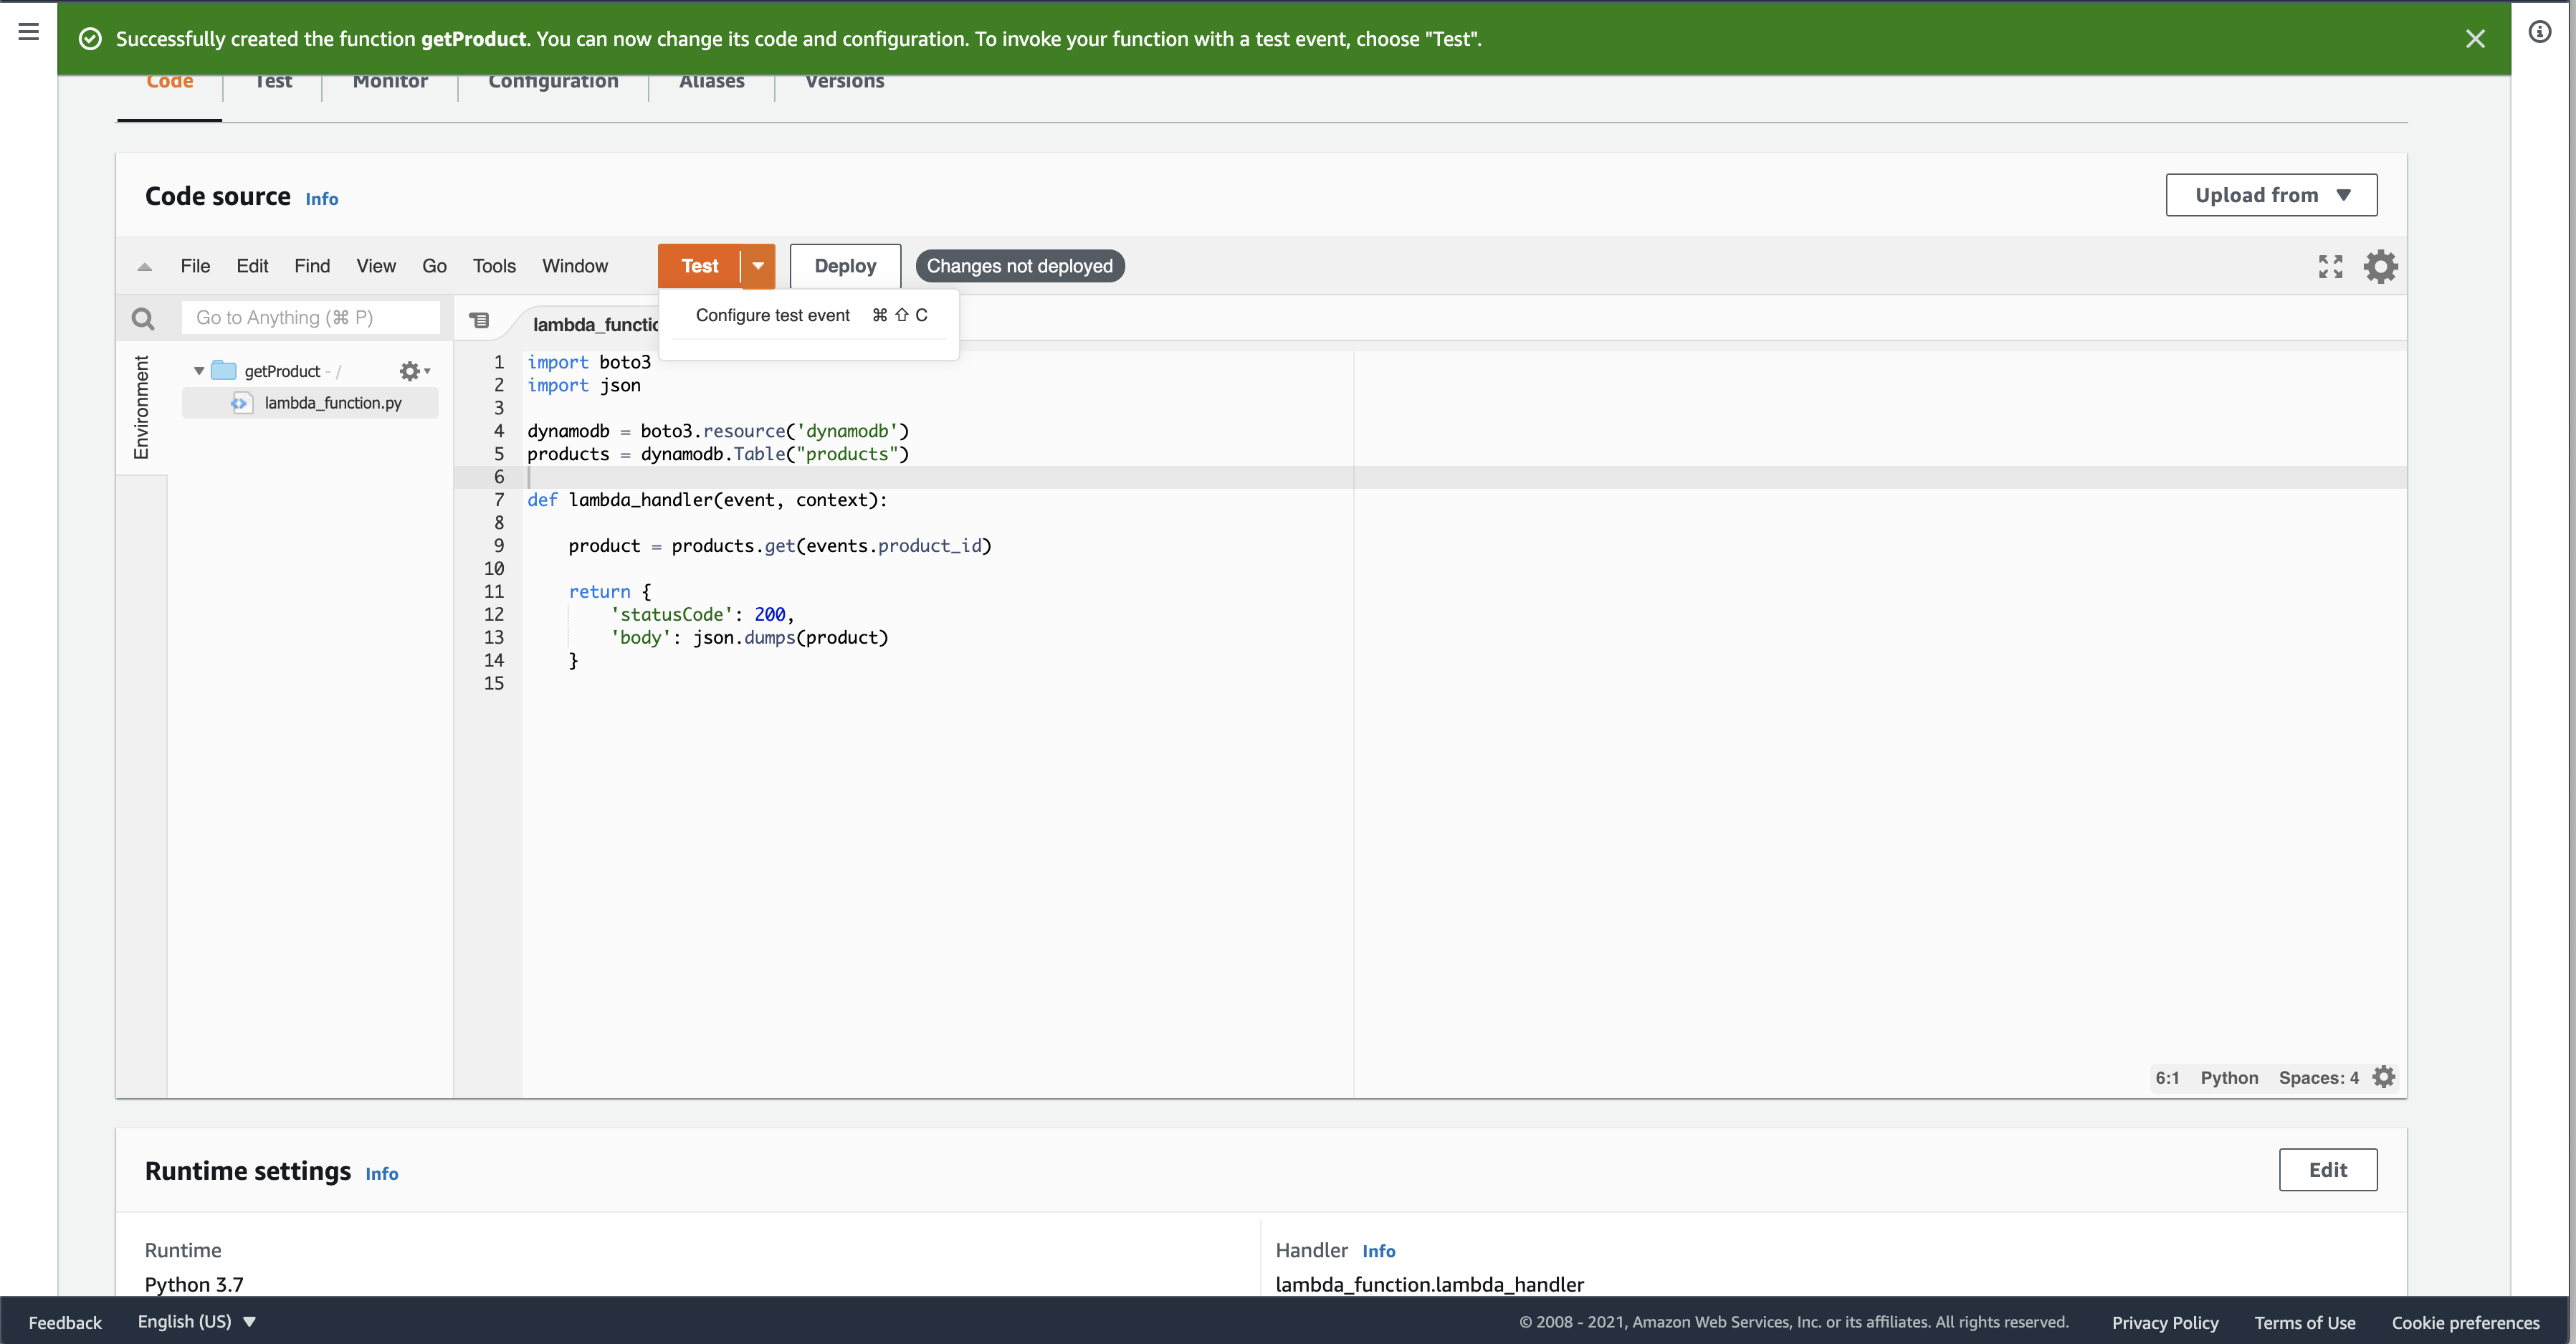Image resolution: width=2576 pixels, height=1344 pixels.
Task: Expand the Upload from dropdown
Action: coord(2271,195)
